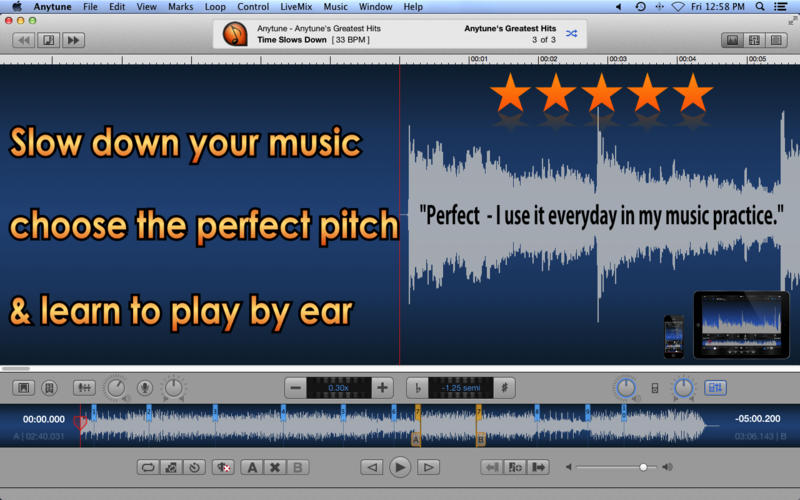Image resolution: width=800 pixels, height=500 pixels.
Task: Toggle the EQ sliders button
Action: [84, 388]
